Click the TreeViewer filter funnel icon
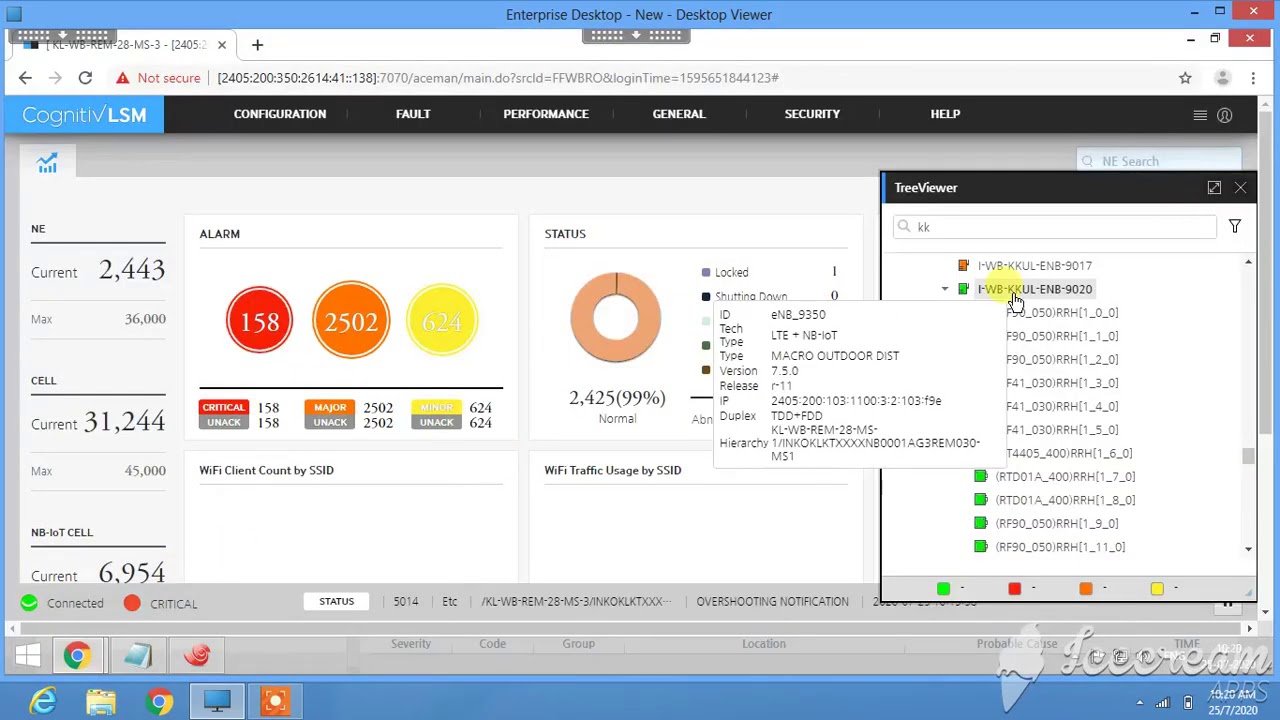Image resolution: width=1280 pixels, height=720 pixels. 1234,227
